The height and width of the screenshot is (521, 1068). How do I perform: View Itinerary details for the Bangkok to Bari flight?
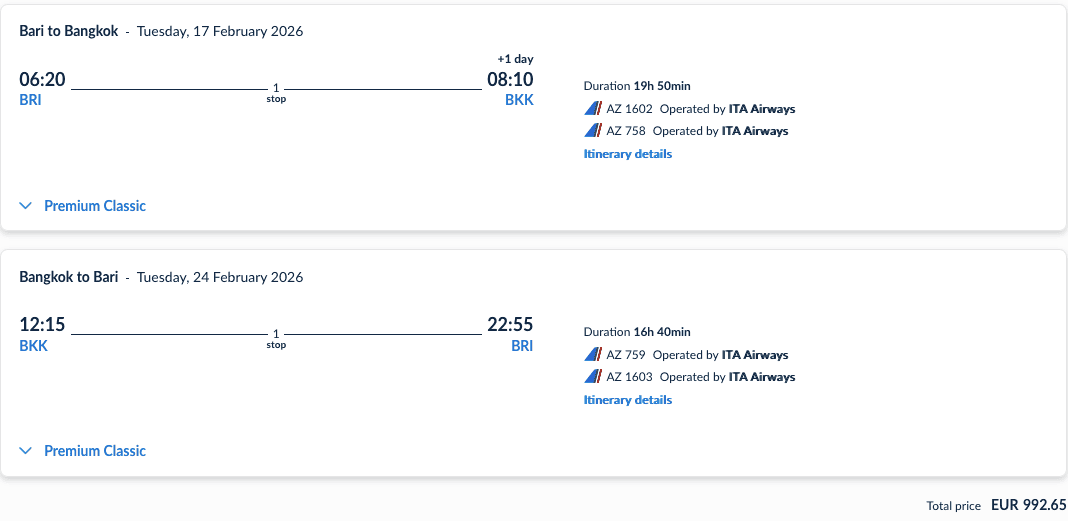627,400
